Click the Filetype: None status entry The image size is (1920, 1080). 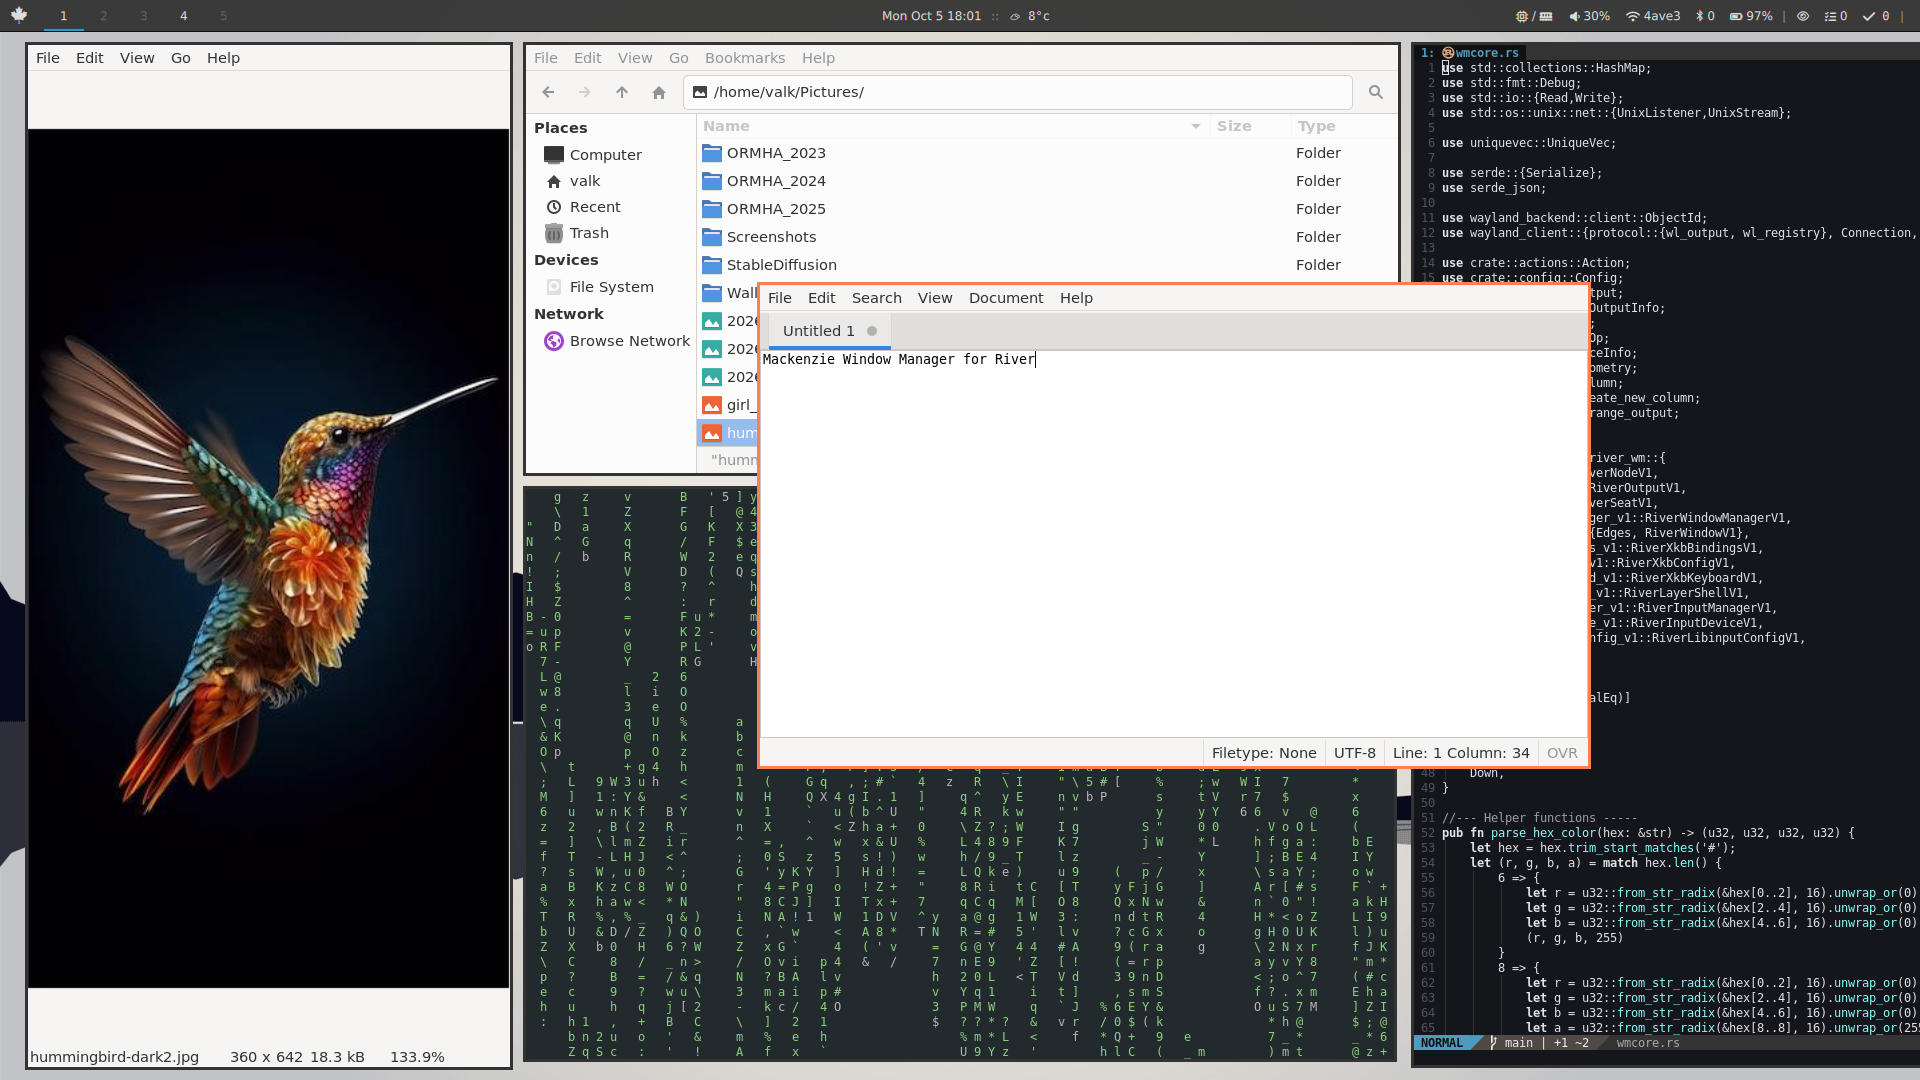click(x=1264, y=753)
